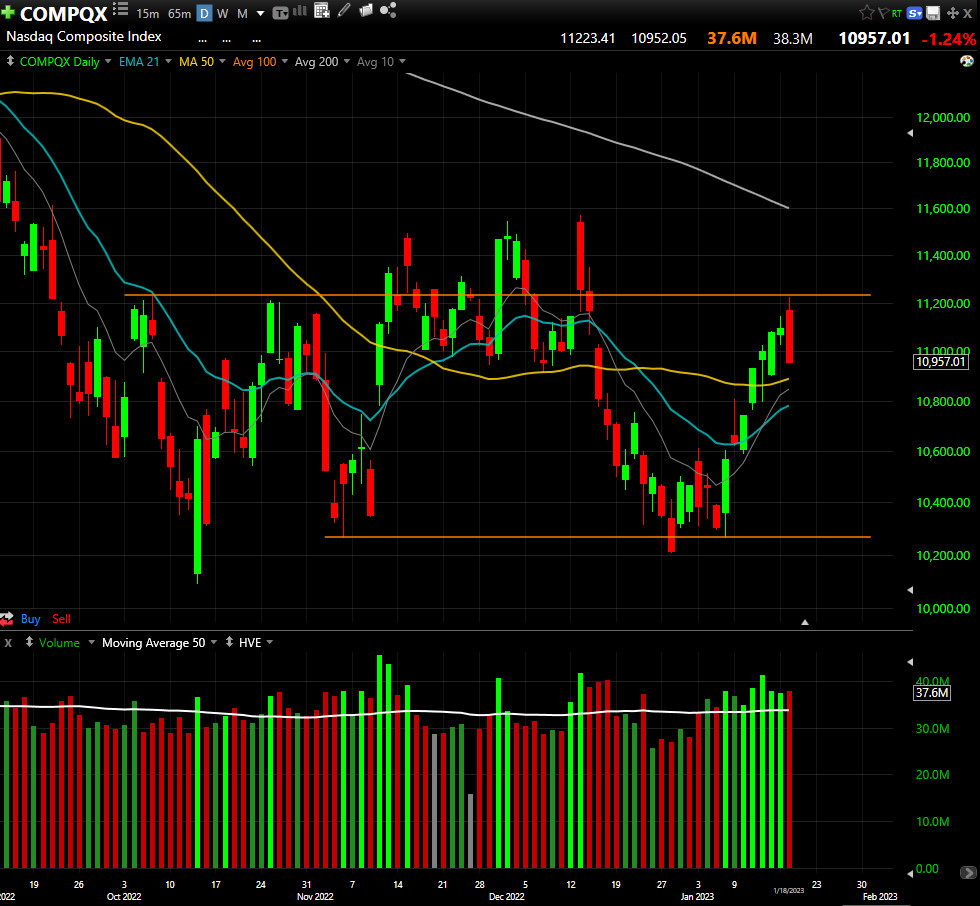Viewport: 980px width, 906px height.
Task: Click the Avg 200 indicator label
Action: [x=316, y=61]
